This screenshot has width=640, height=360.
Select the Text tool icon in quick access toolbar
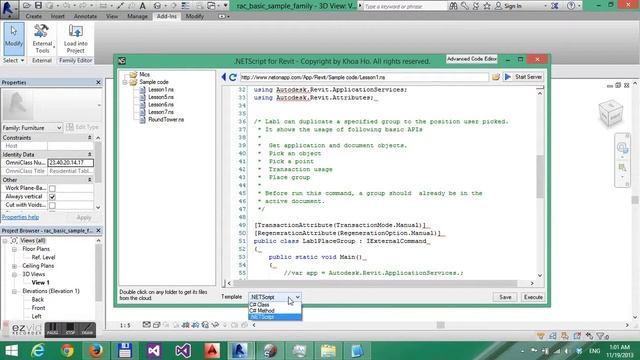(x=142, y=6)
